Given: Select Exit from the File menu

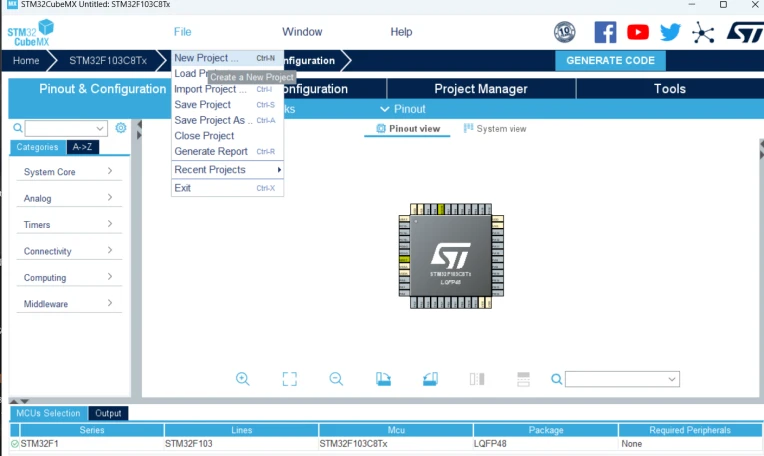Looking at the screenshot, I should pos(228,188).
